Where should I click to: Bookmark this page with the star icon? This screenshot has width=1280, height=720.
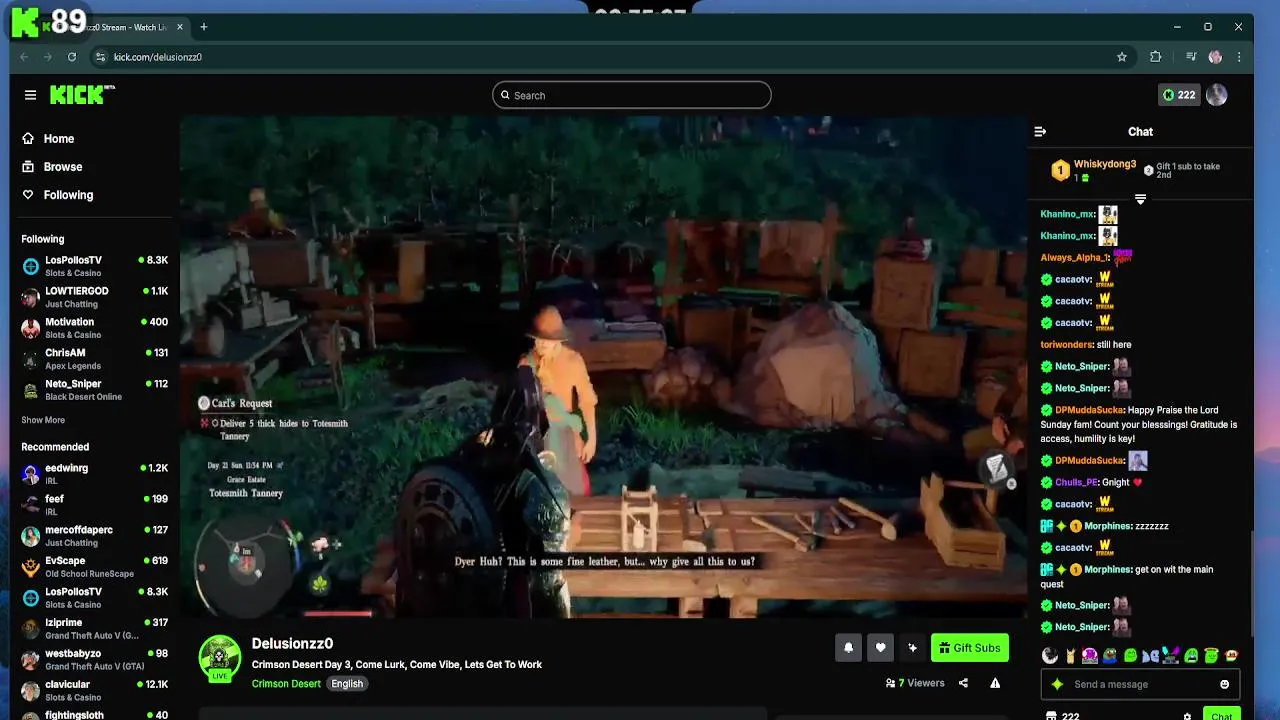1122,57
